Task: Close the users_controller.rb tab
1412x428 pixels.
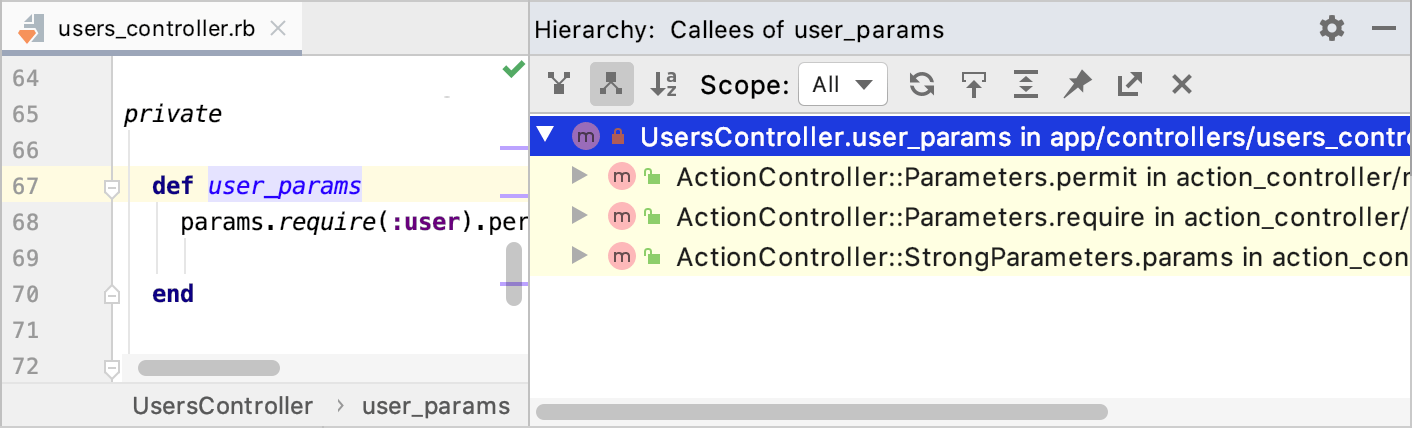Action: pyautogui.click(x=279, y=28)
